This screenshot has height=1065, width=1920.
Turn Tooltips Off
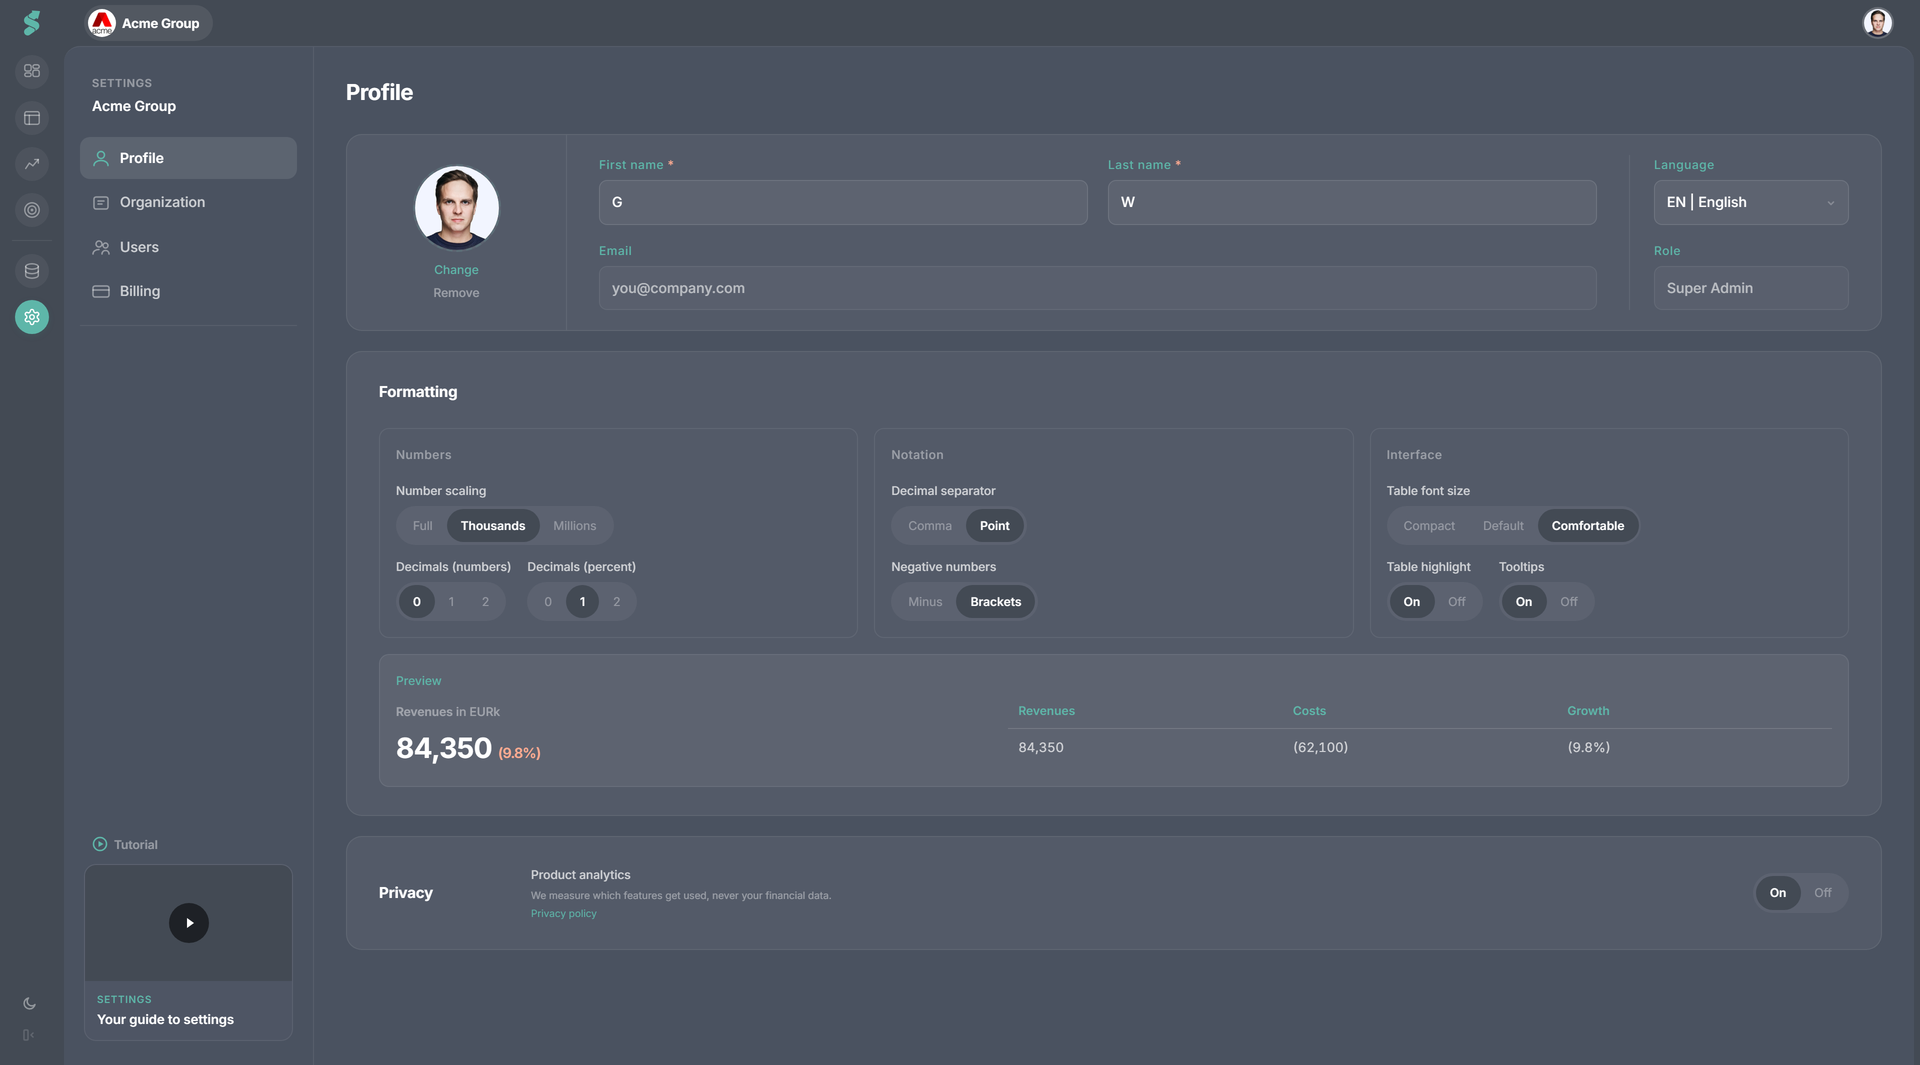click(1569, 602)
